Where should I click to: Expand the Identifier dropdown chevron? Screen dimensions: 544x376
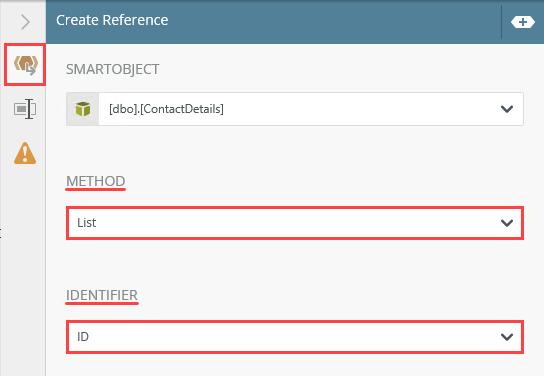point(507,336)
